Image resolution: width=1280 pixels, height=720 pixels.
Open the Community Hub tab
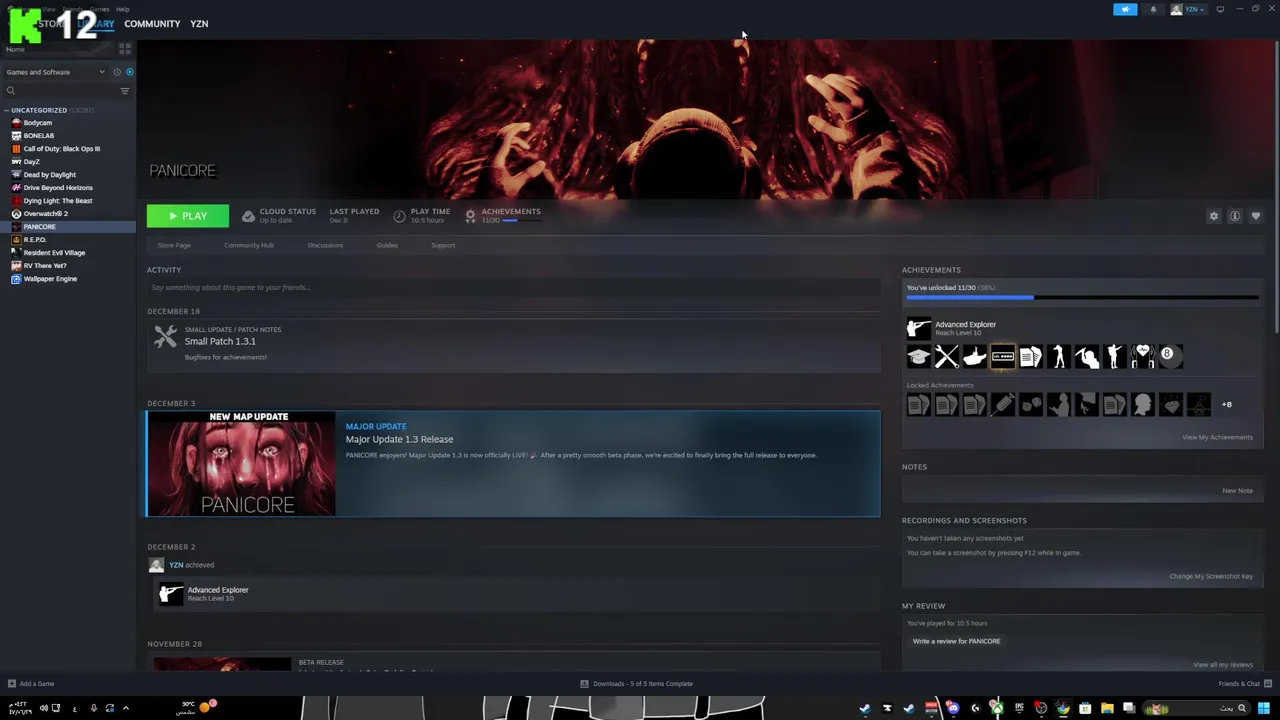pos(249,245)
